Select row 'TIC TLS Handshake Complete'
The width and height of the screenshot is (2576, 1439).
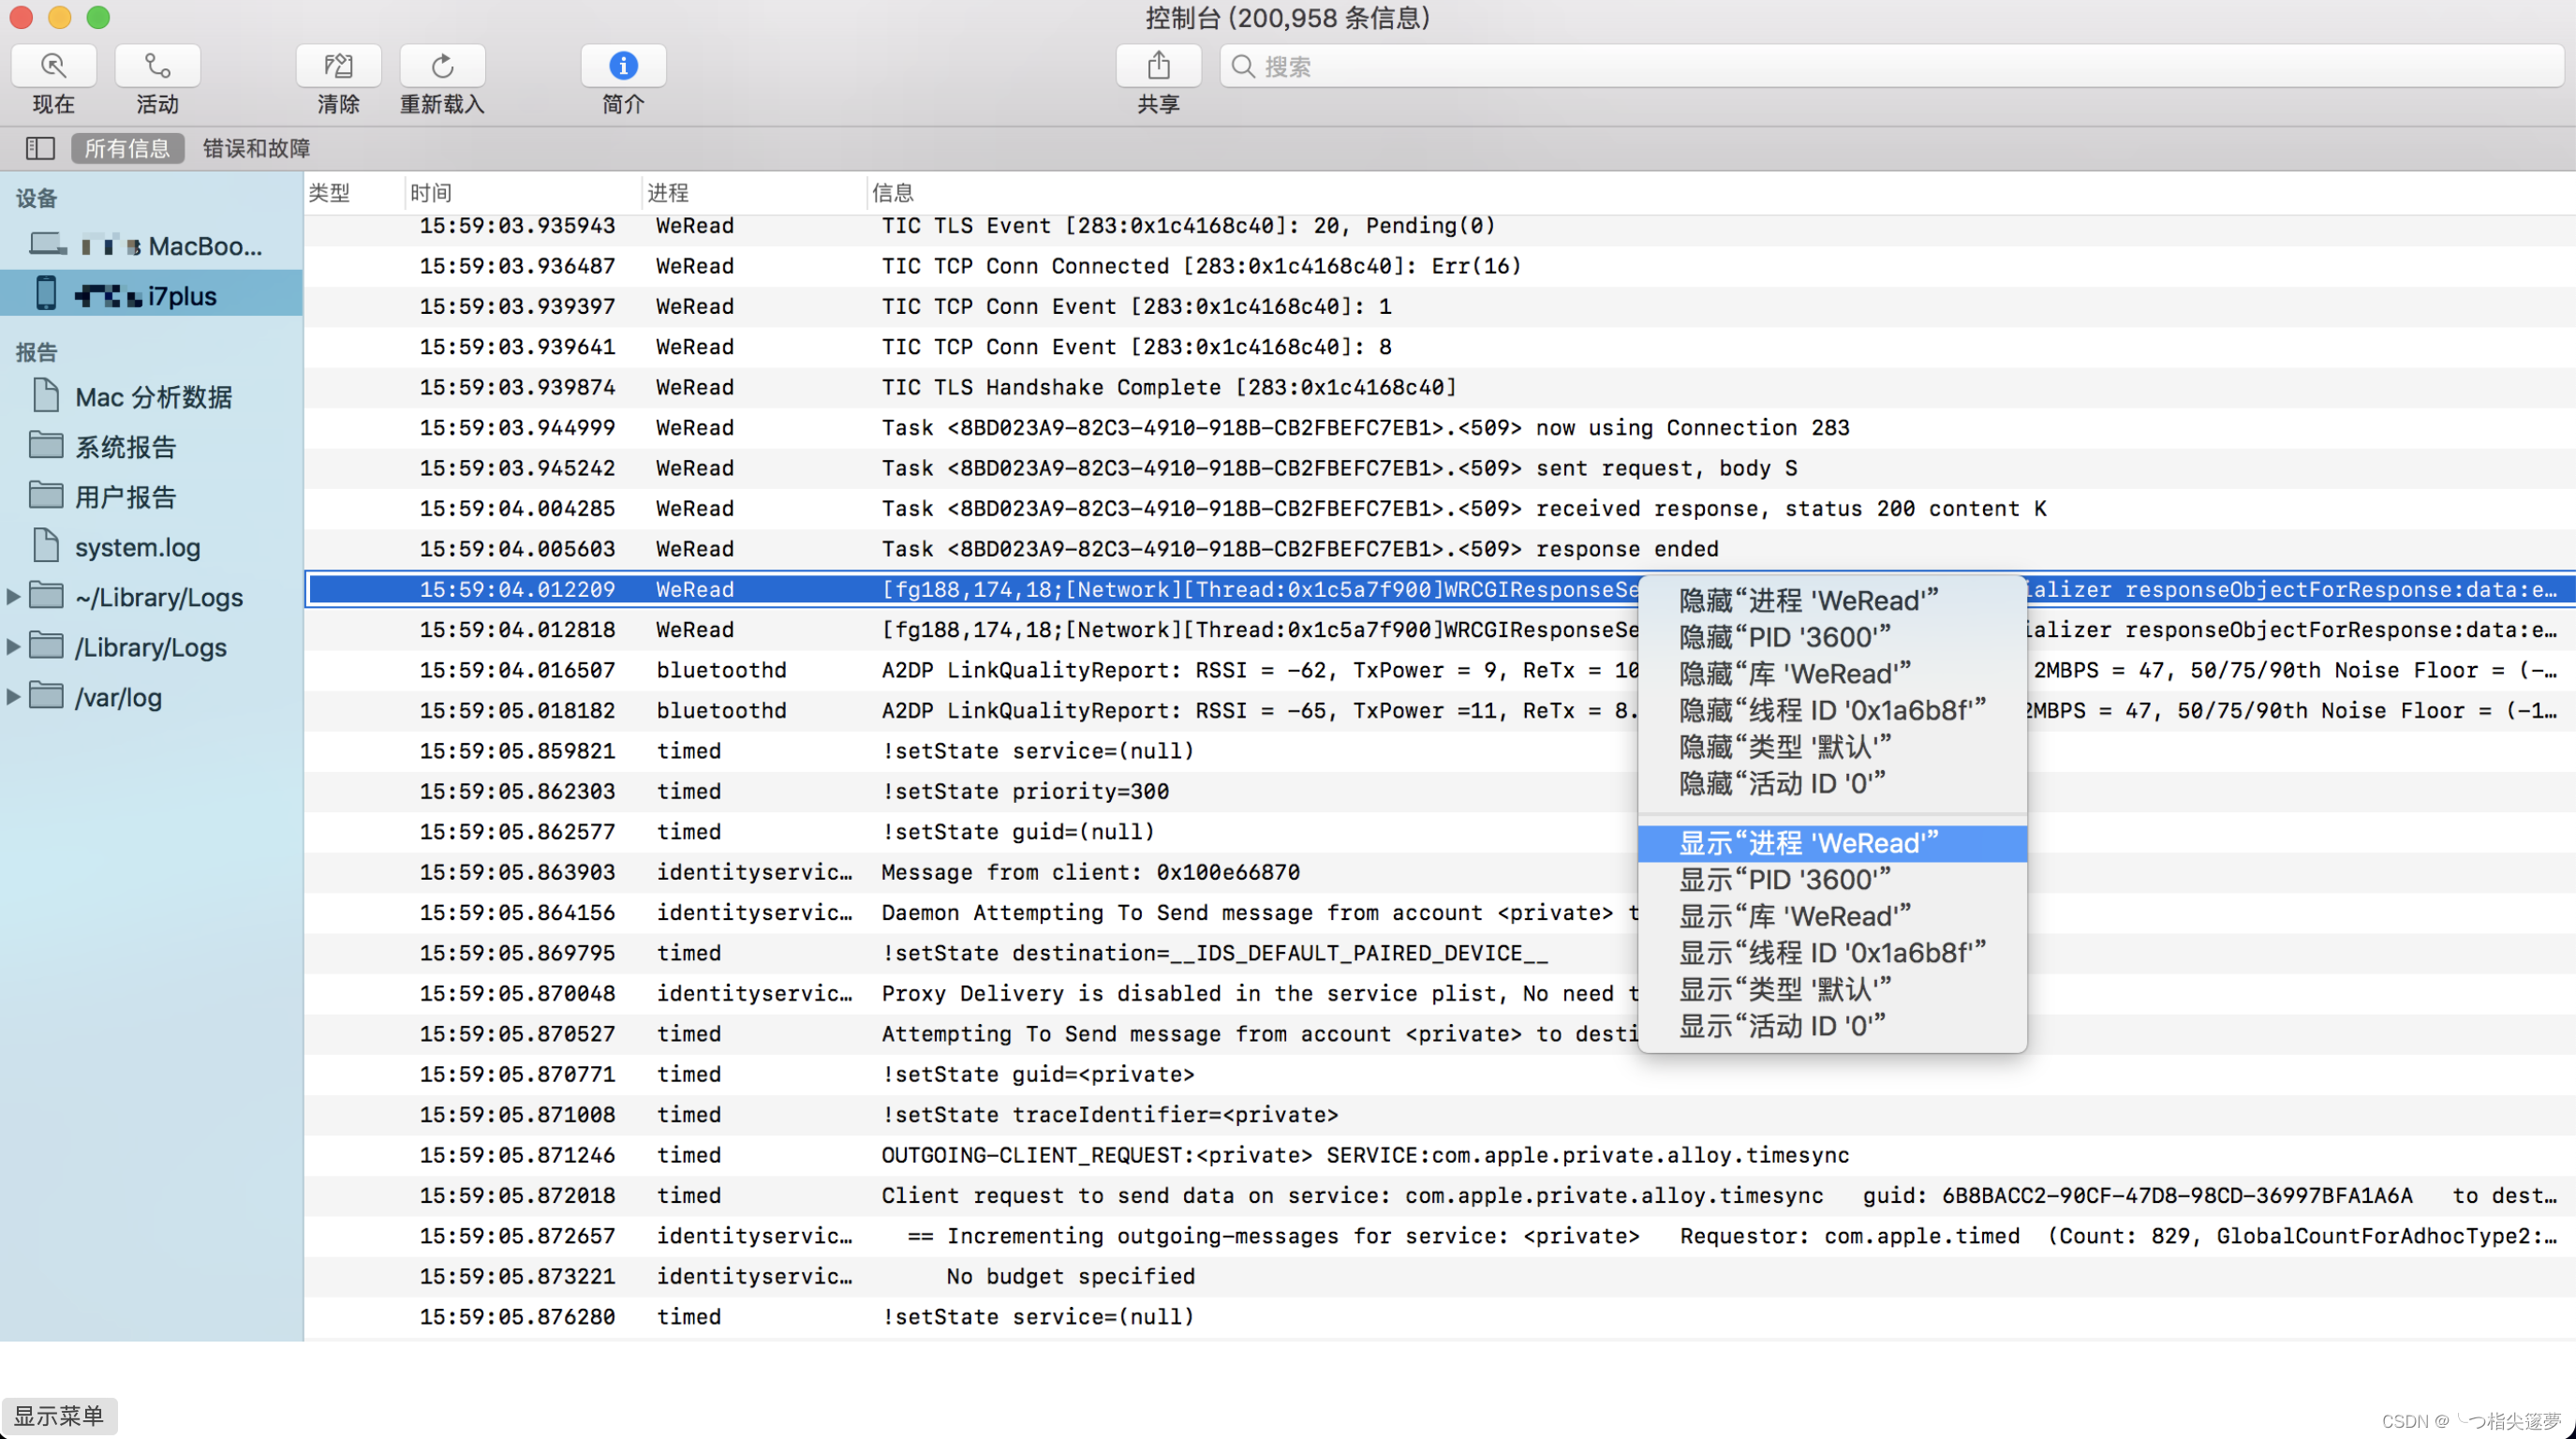pos(1439,387)
